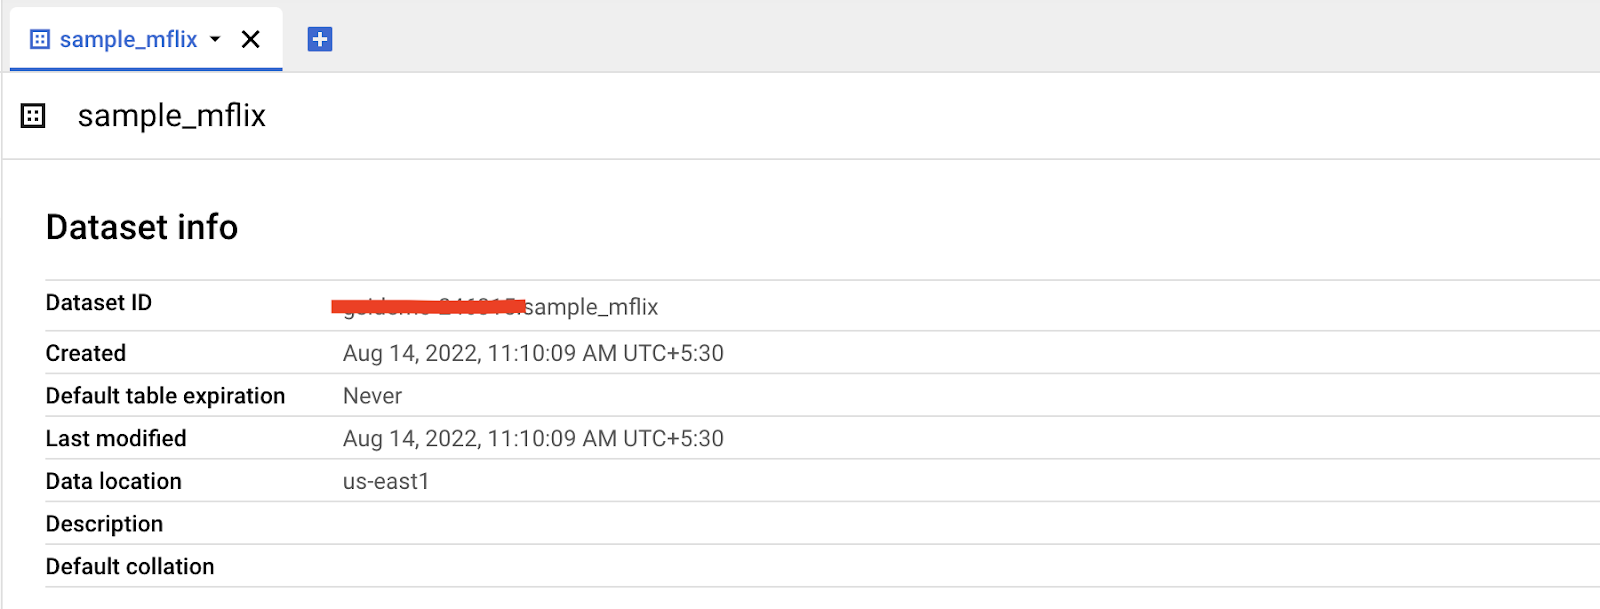The width and height of the screenshot is (1600, 609).
Task: Click the blue dataset symbol before sample_mflix label
Action: 40,39
